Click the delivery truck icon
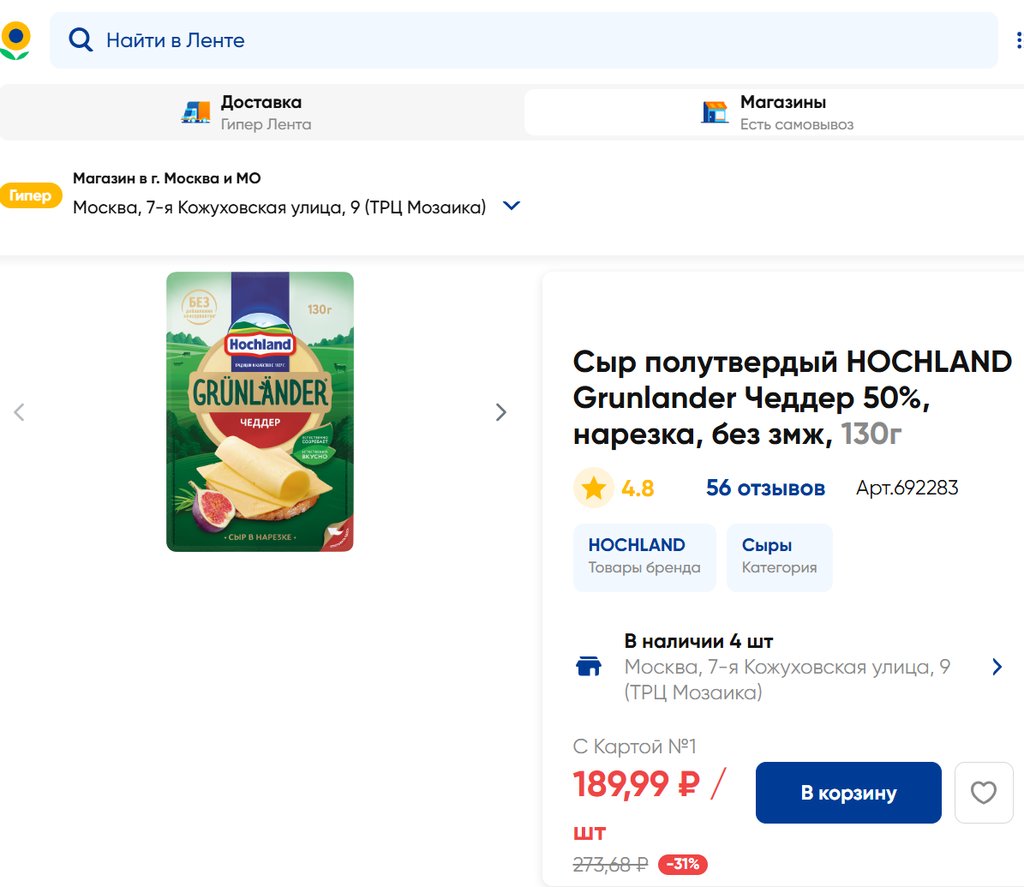1024x887 pixels. click(196, 112)
